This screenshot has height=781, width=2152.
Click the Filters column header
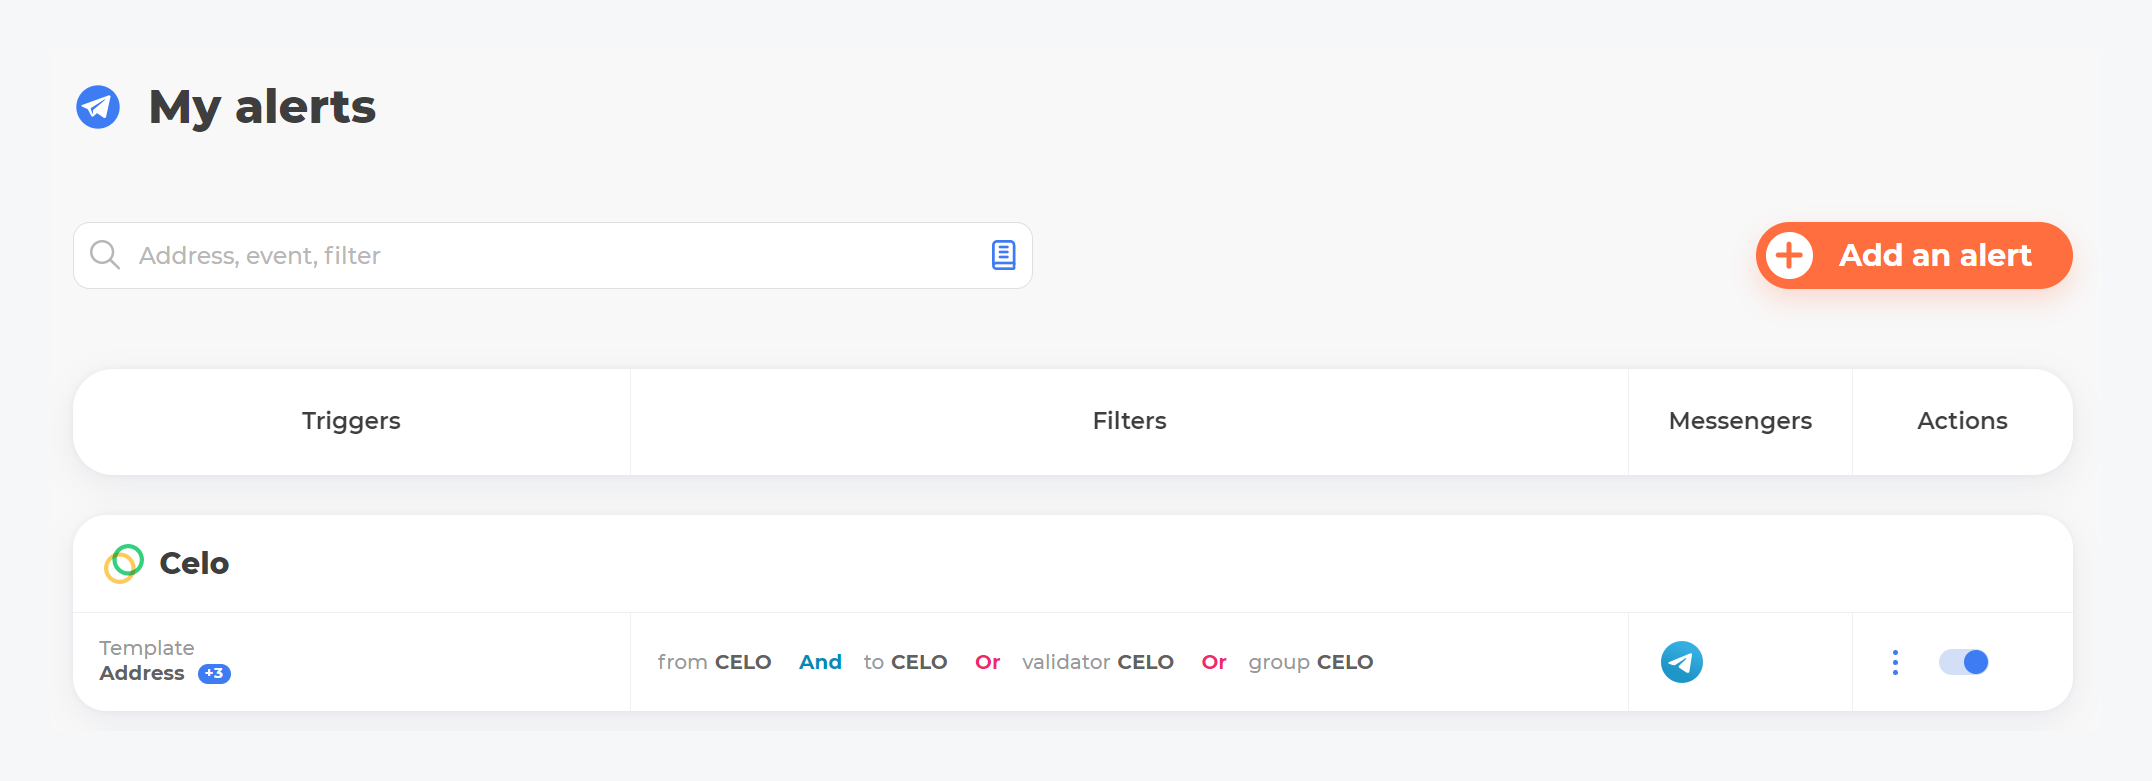1129,421
